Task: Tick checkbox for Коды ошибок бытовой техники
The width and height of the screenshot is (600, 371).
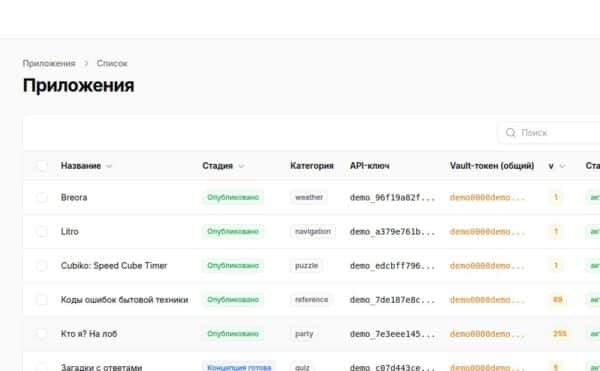Action: (x=42, y=299)
